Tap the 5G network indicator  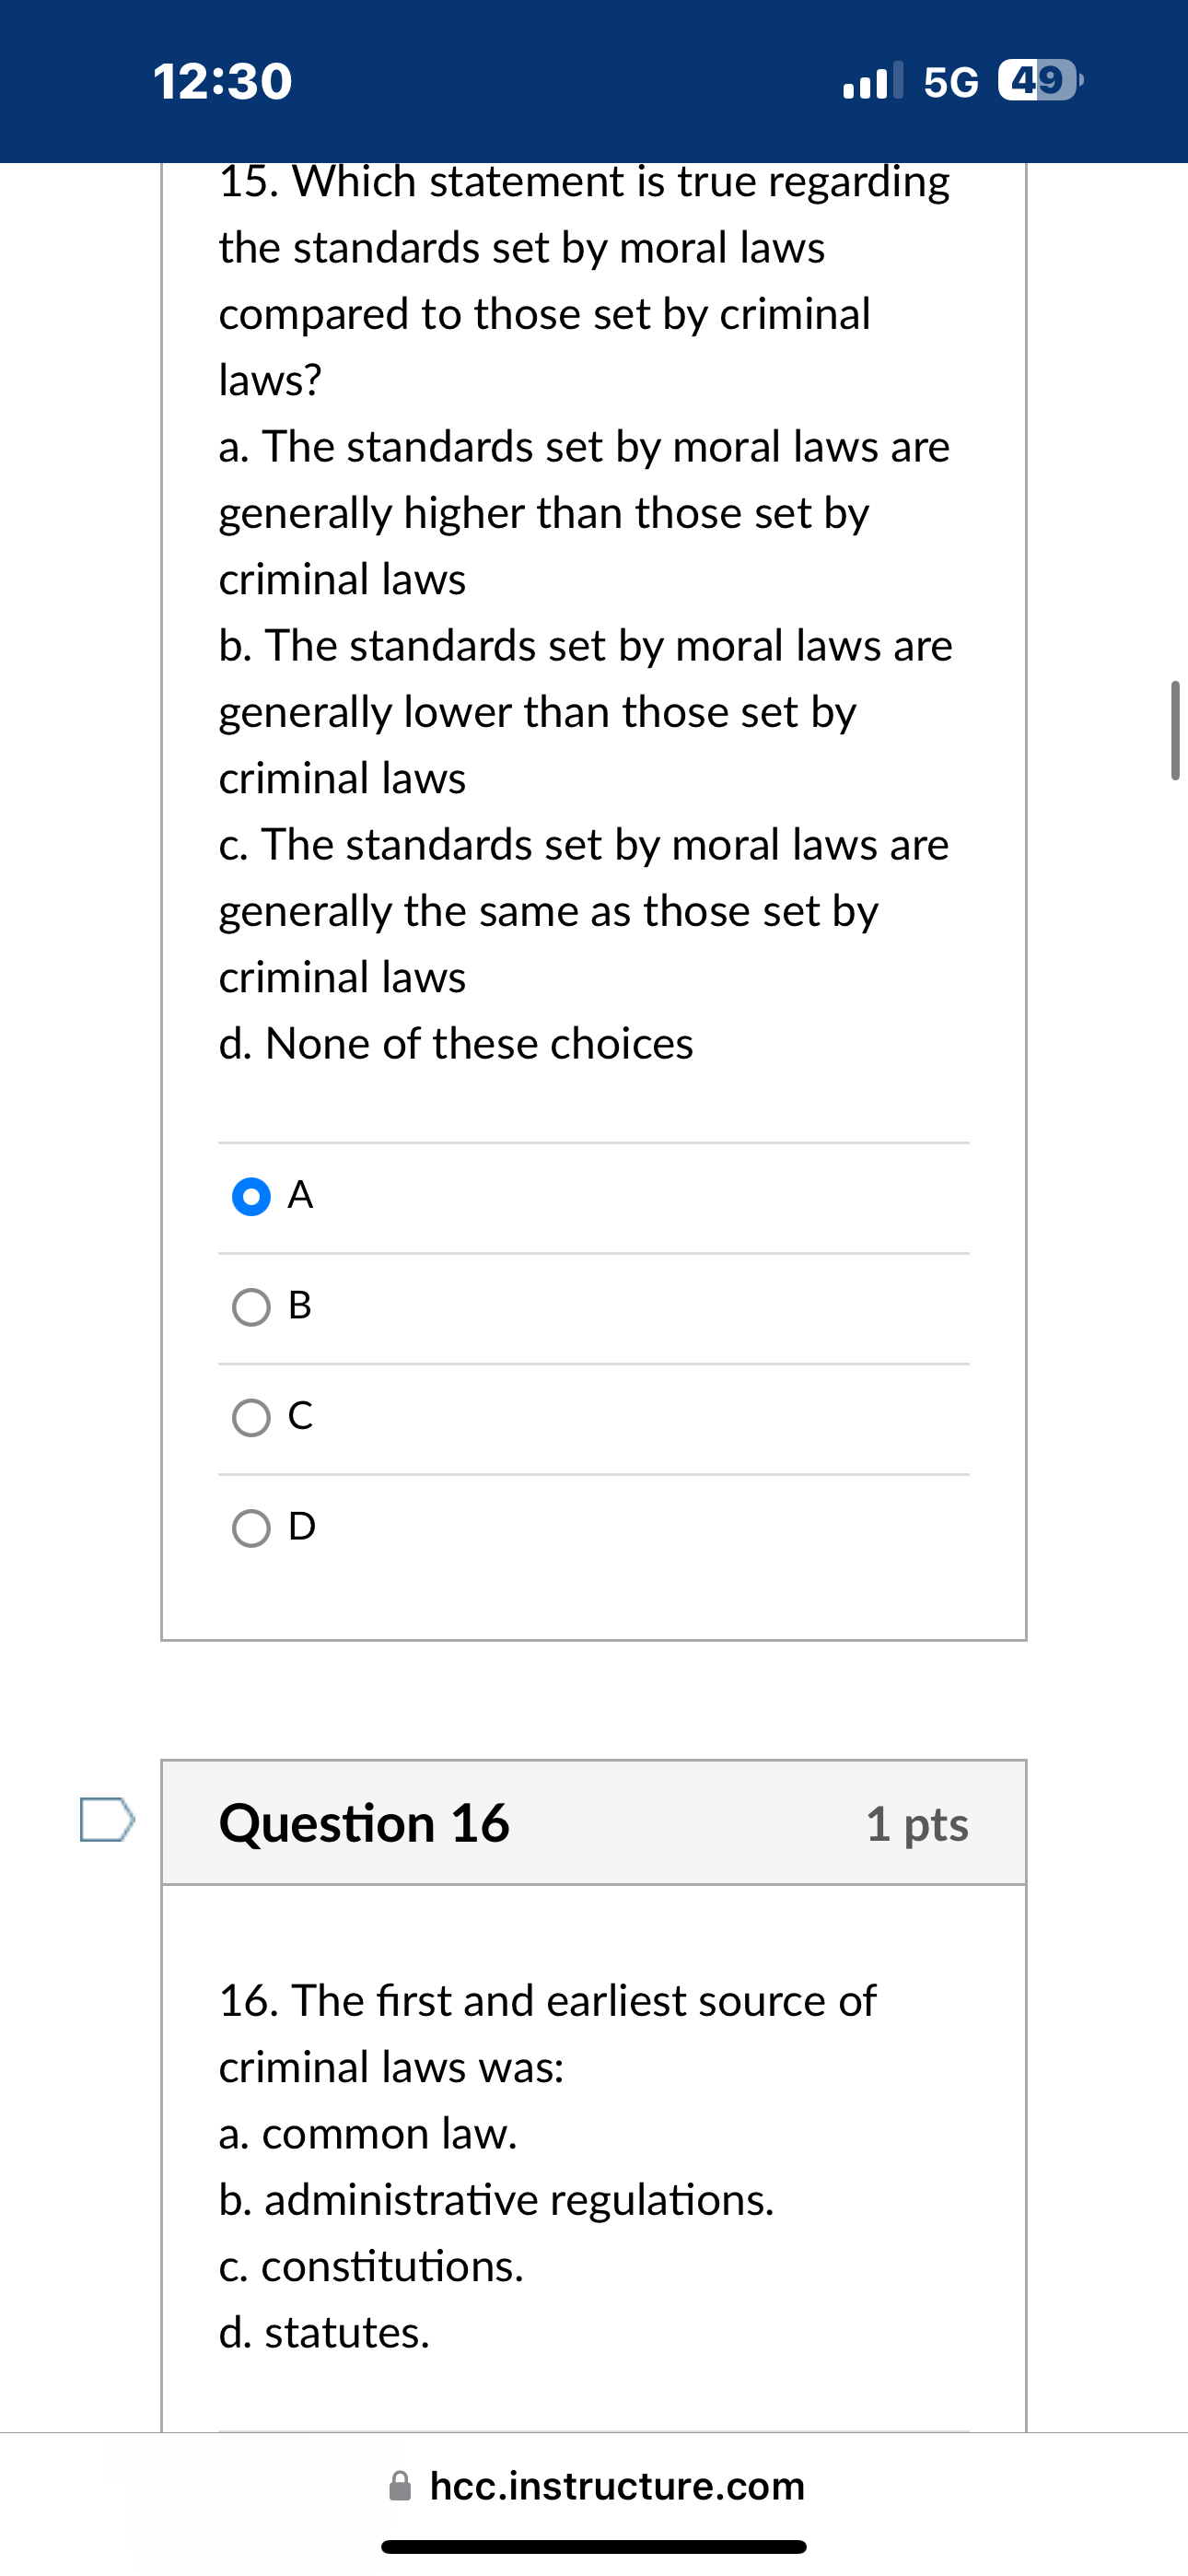(x=951, y=82)
